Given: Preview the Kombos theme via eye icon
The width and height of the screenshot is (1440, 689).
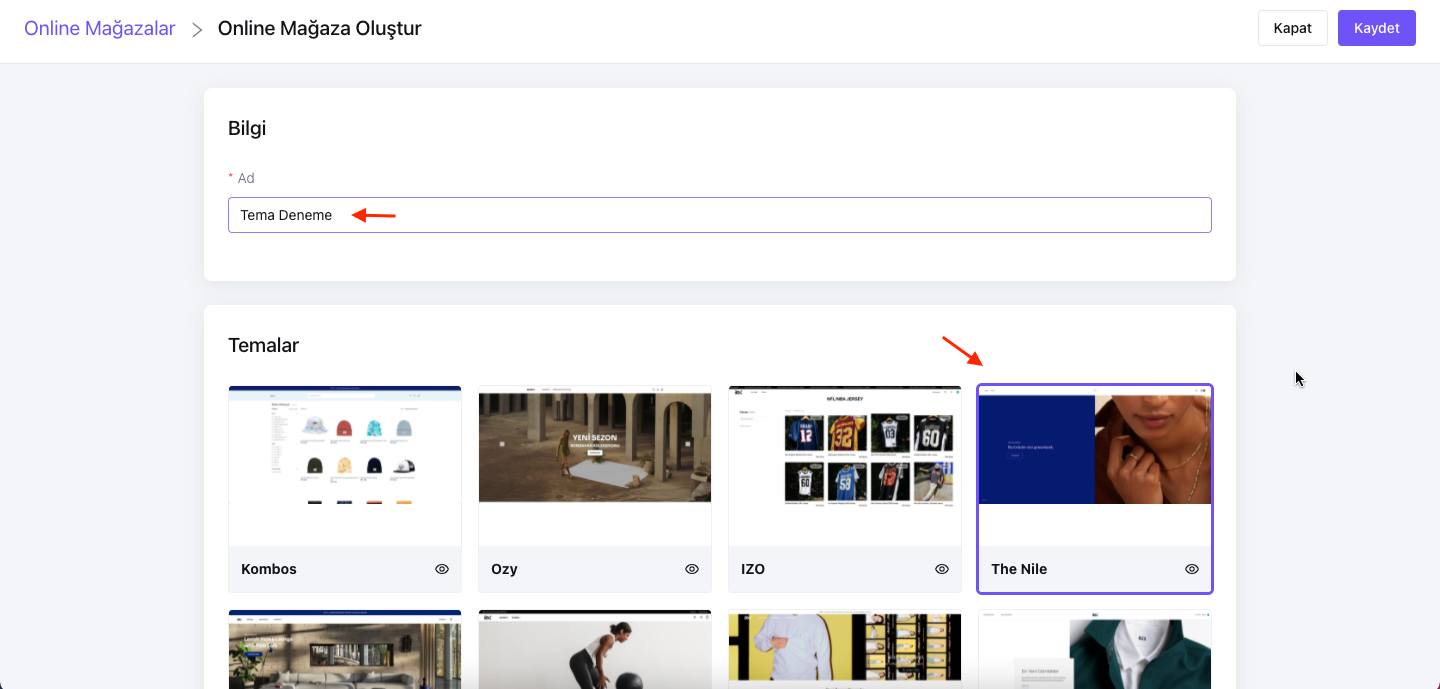Looking at the screenshot, I should coord(442,569).
